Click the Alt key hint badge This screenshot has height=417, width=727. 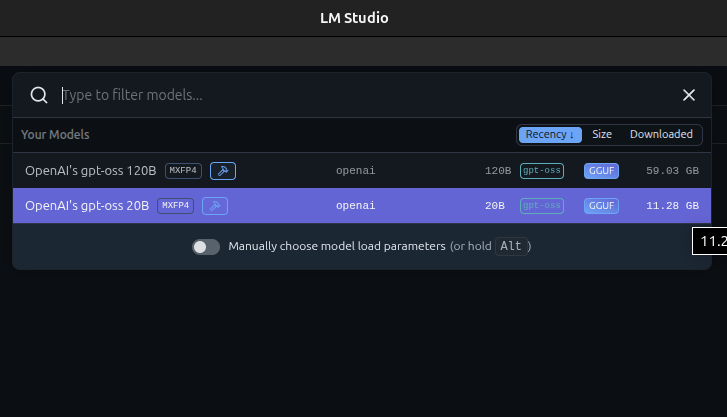click(511, 246)
